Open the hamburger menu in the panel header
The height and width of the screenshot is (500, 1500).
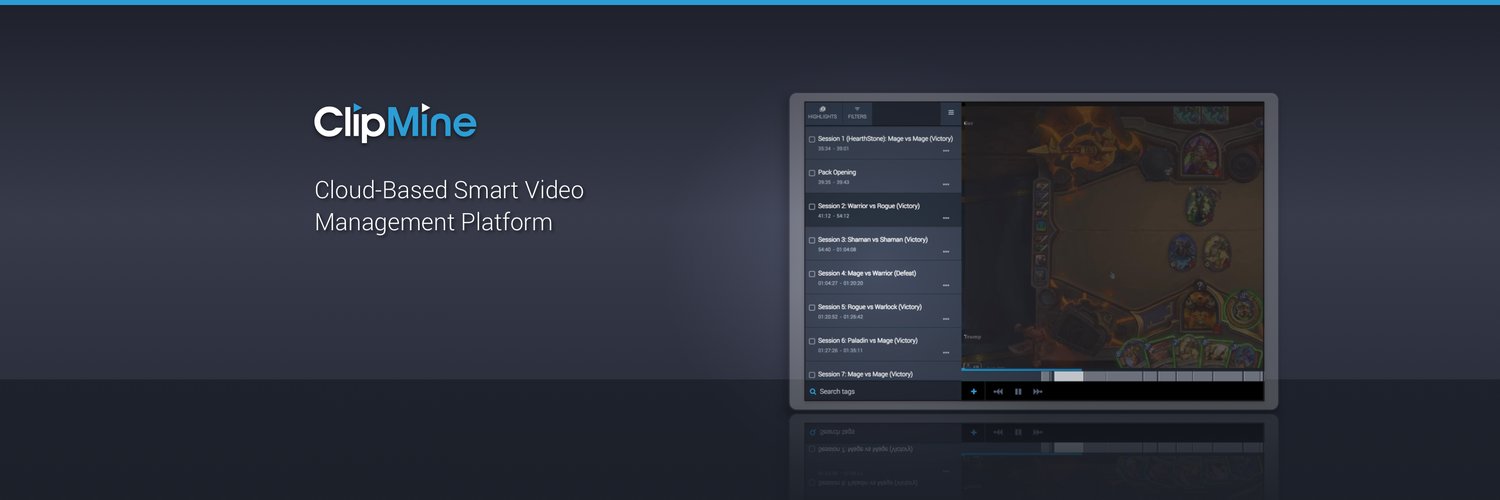coord(951,113)
